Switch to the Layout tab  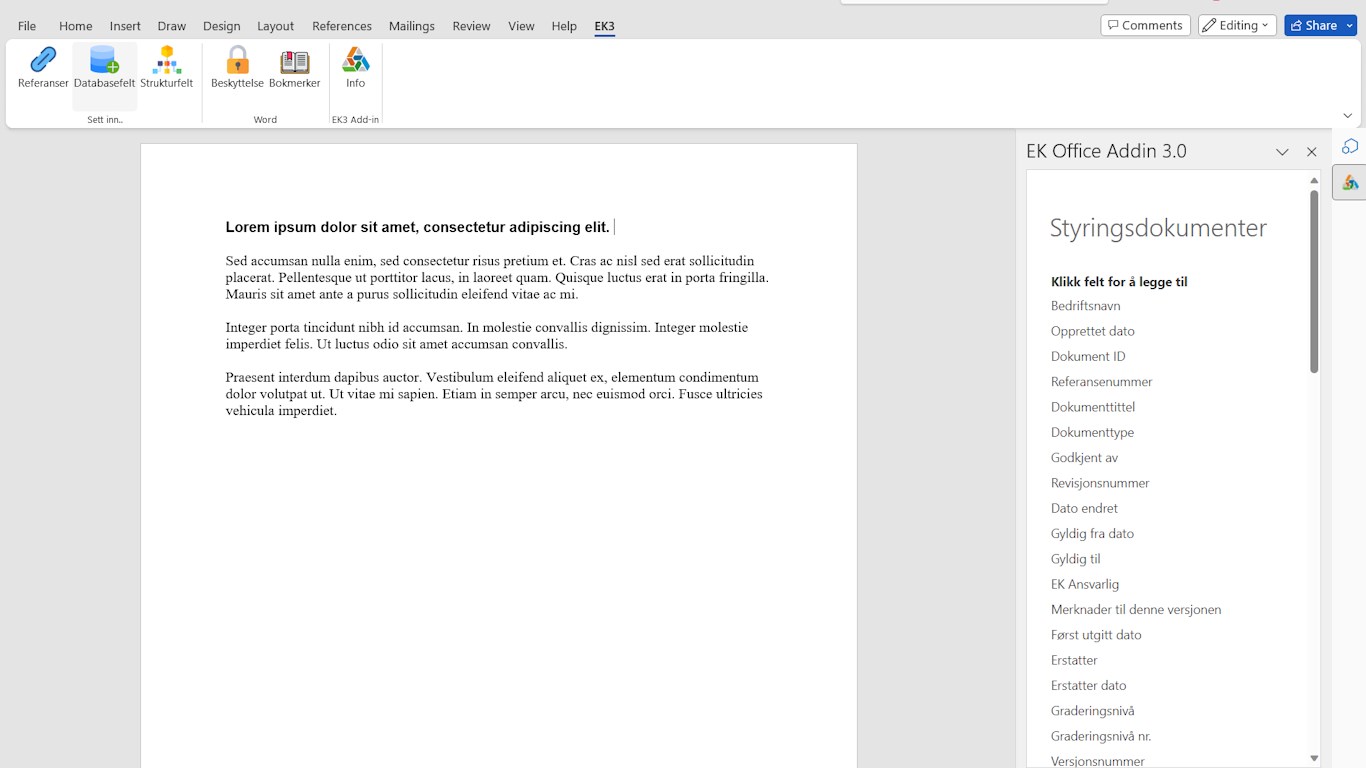[275, 26]
